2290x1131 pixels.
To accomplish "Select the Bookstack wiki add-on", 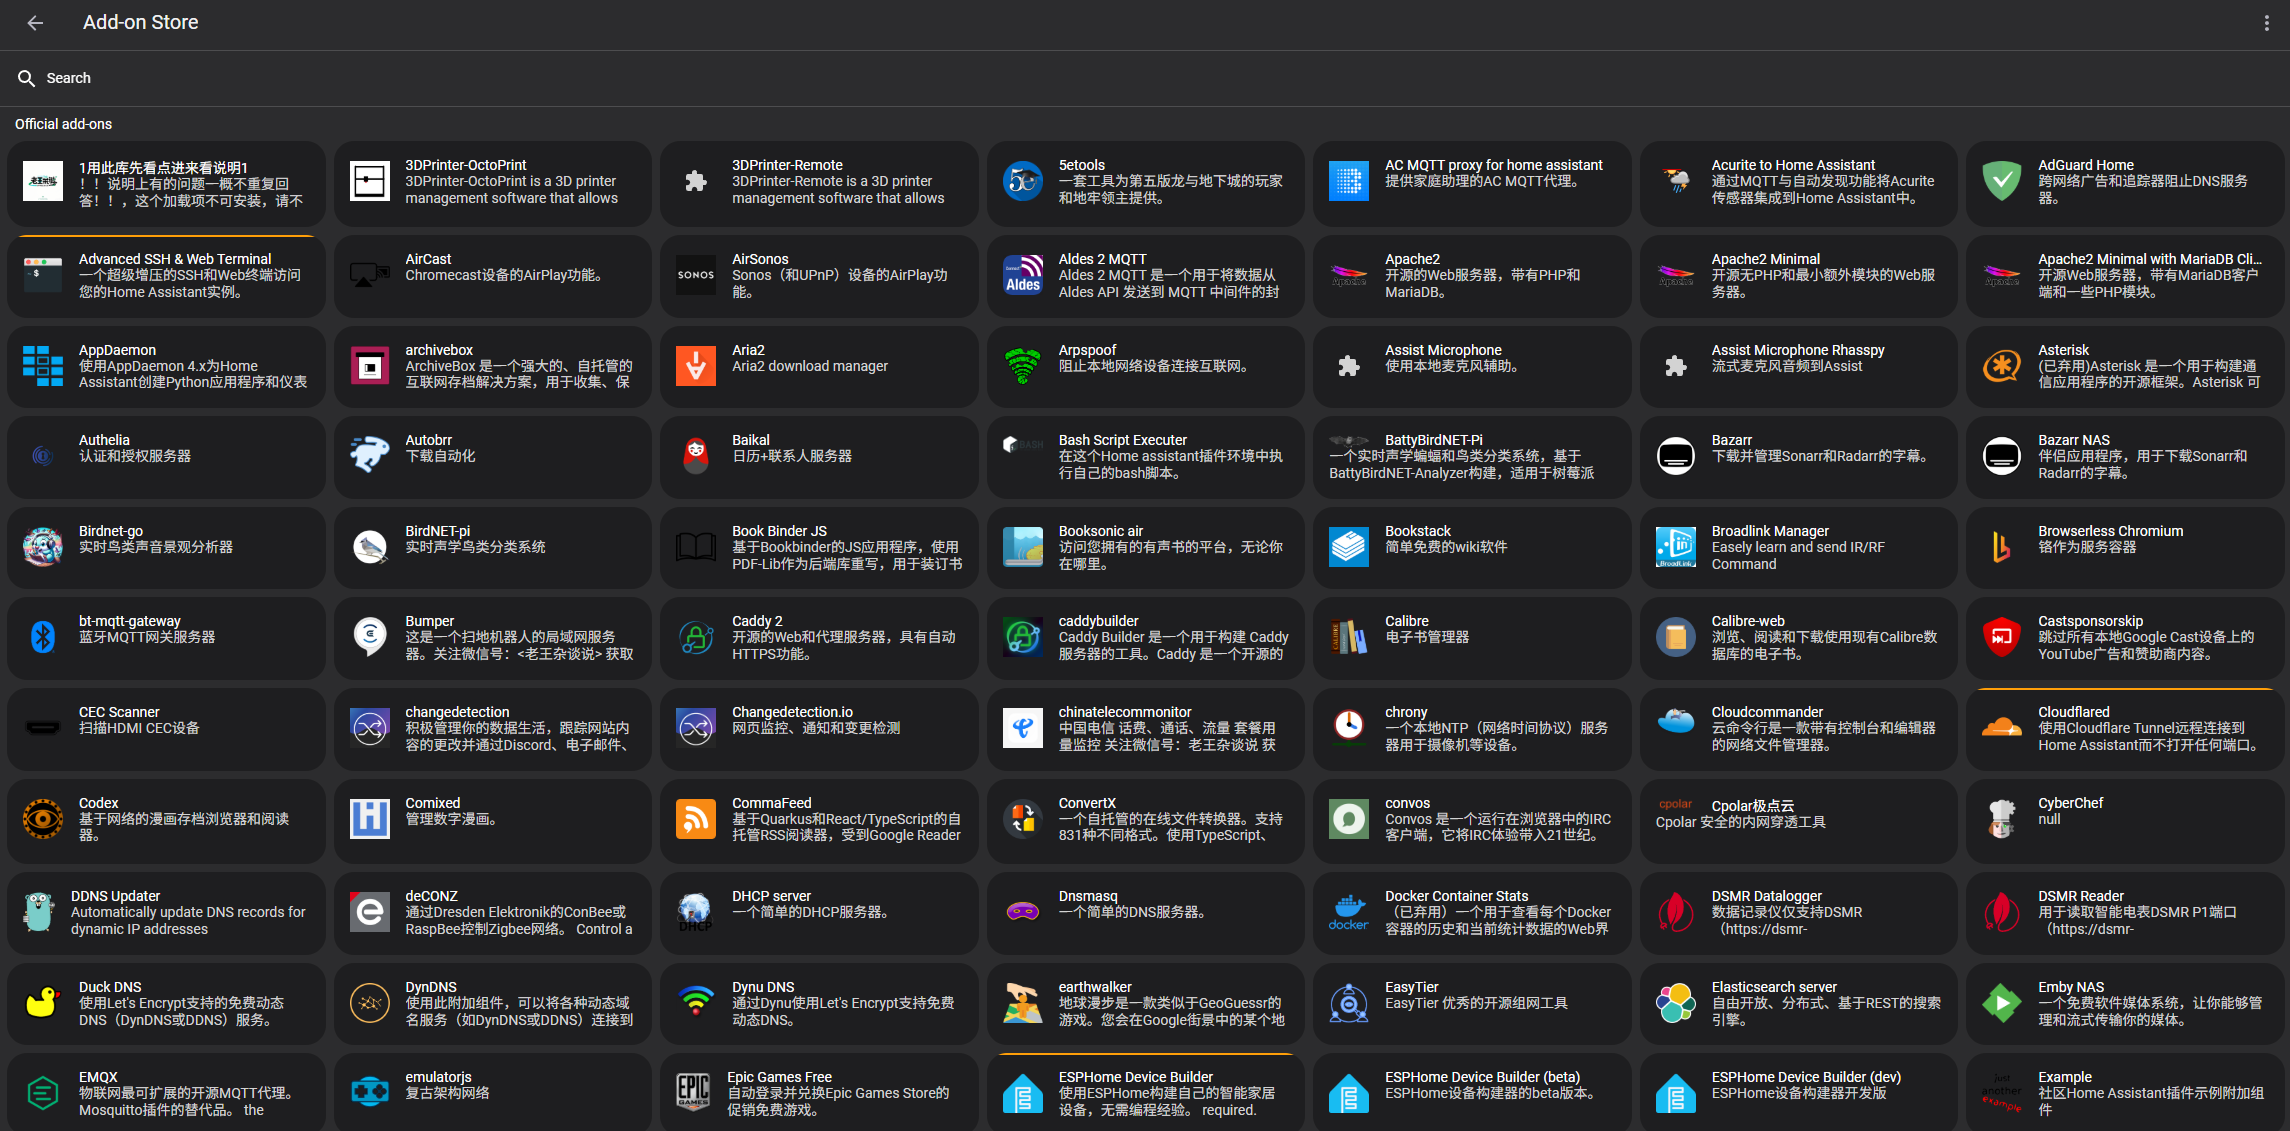I will coord(1471,547).
